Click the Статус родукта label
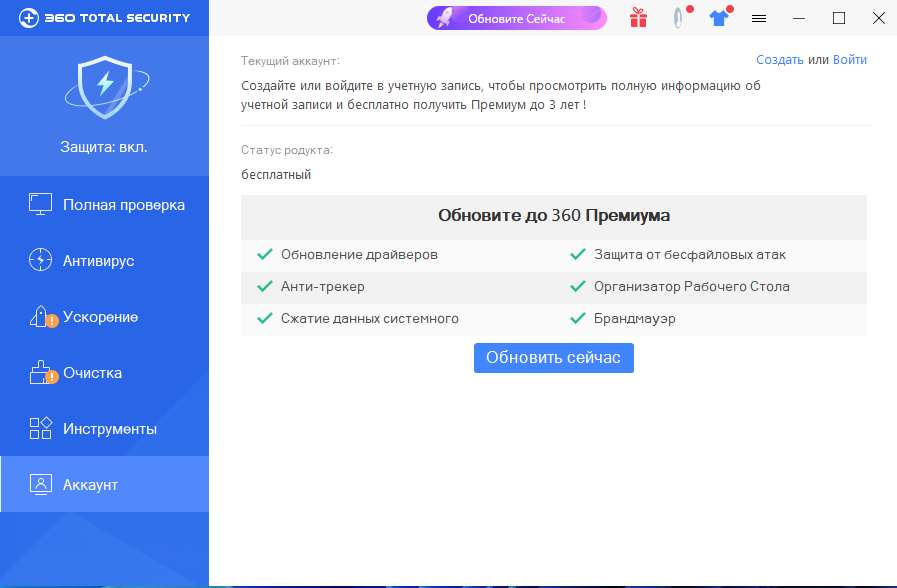The height and width of the screenshot is (588, 897). click(287, 150)
